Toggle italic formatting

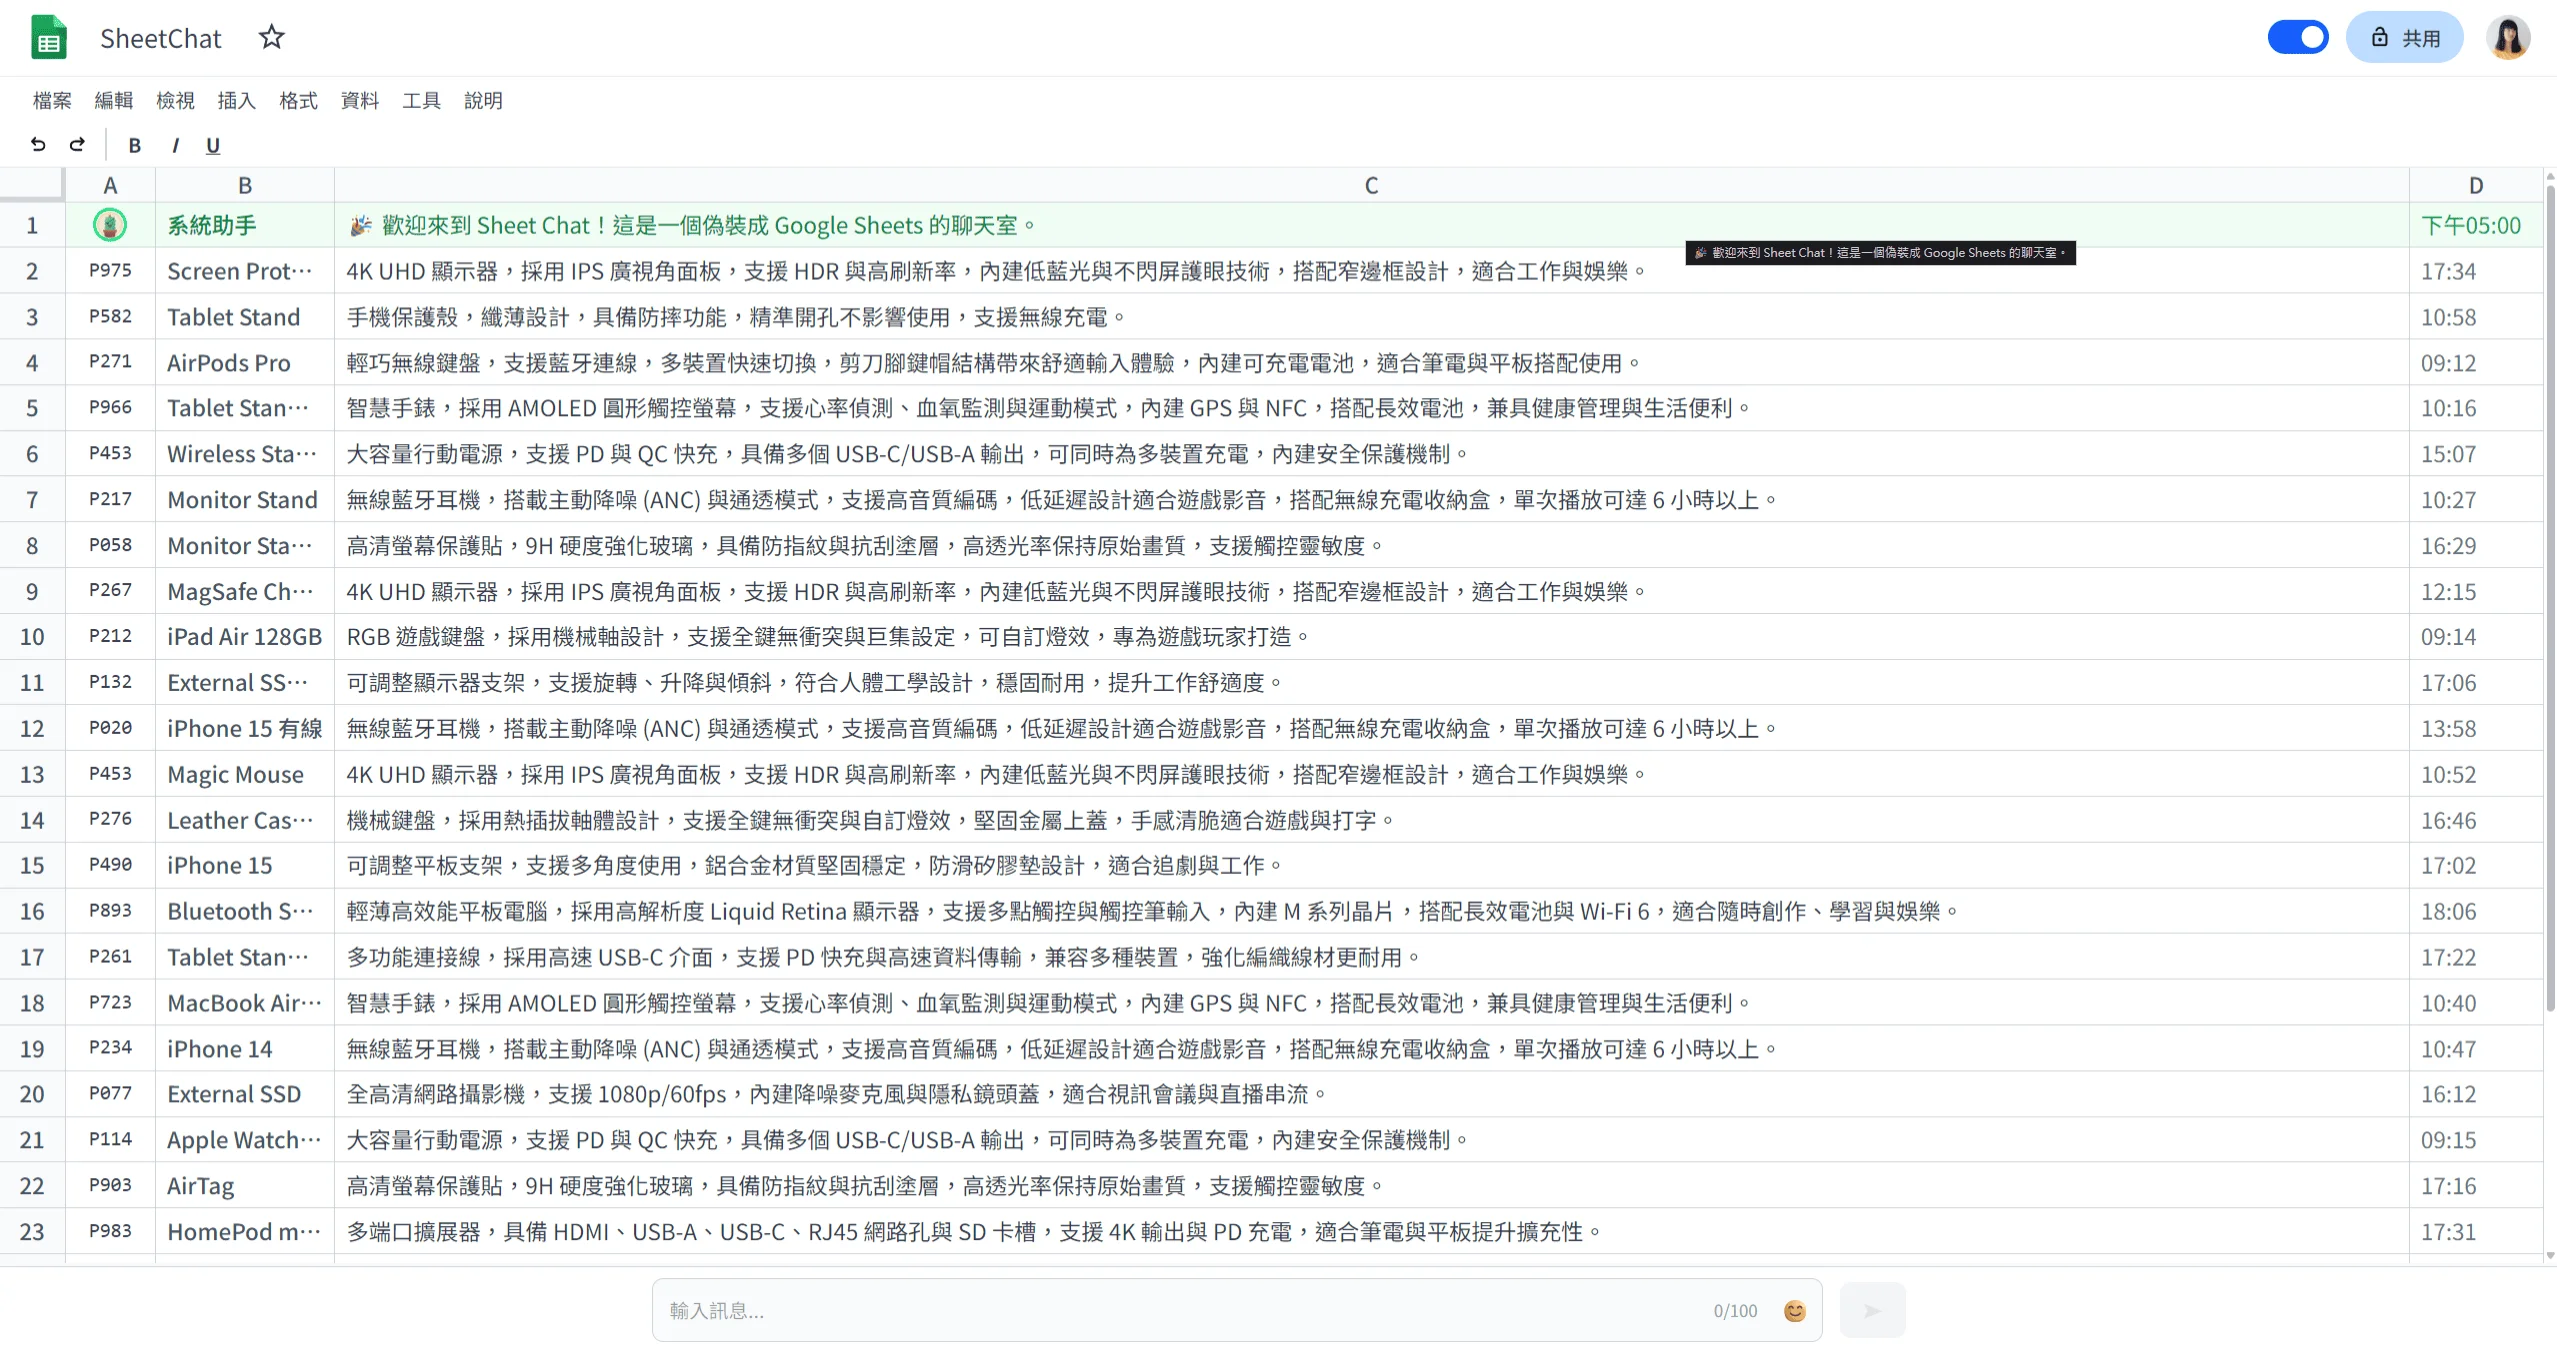[174, 145]
